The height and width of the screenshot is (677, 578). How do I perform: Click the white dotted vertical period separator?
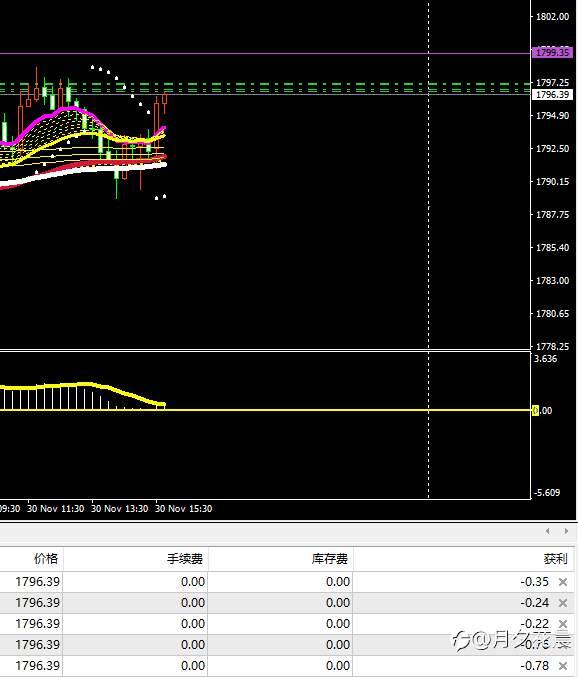tap(429, 250)
